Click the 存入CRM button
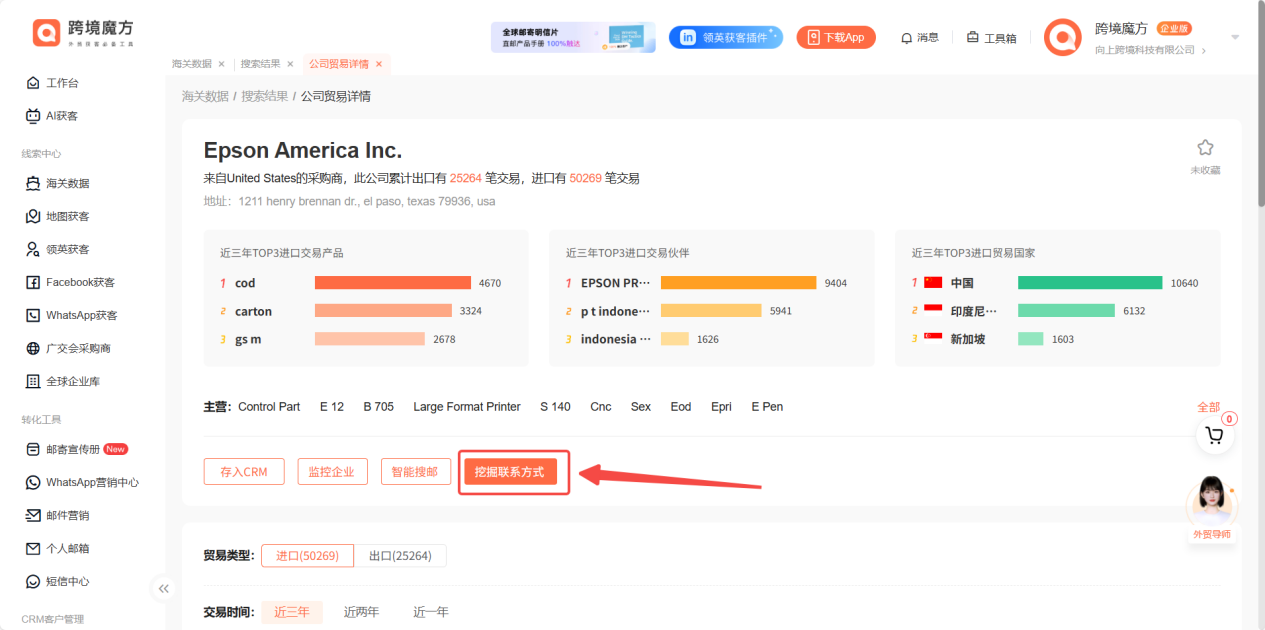This screenshot has height=630, width=1265. [x=244, y=472]
